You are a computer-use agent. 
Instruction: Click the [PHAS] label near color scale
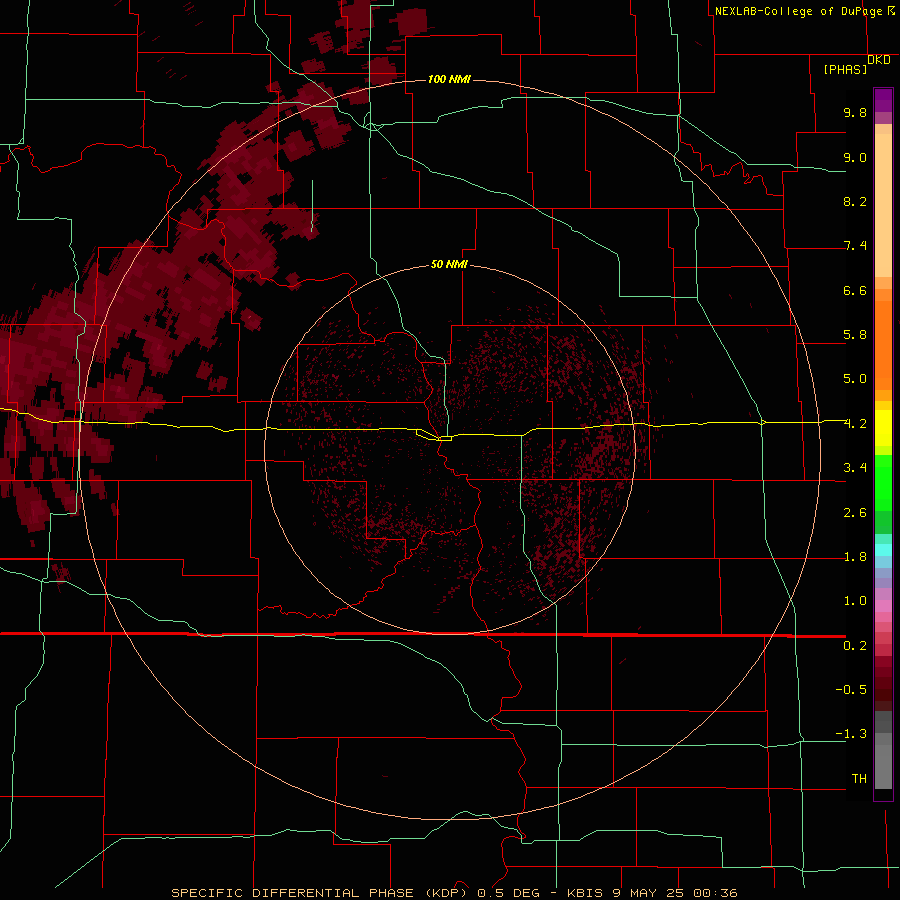pyautogui.click(x=845, y=70)
